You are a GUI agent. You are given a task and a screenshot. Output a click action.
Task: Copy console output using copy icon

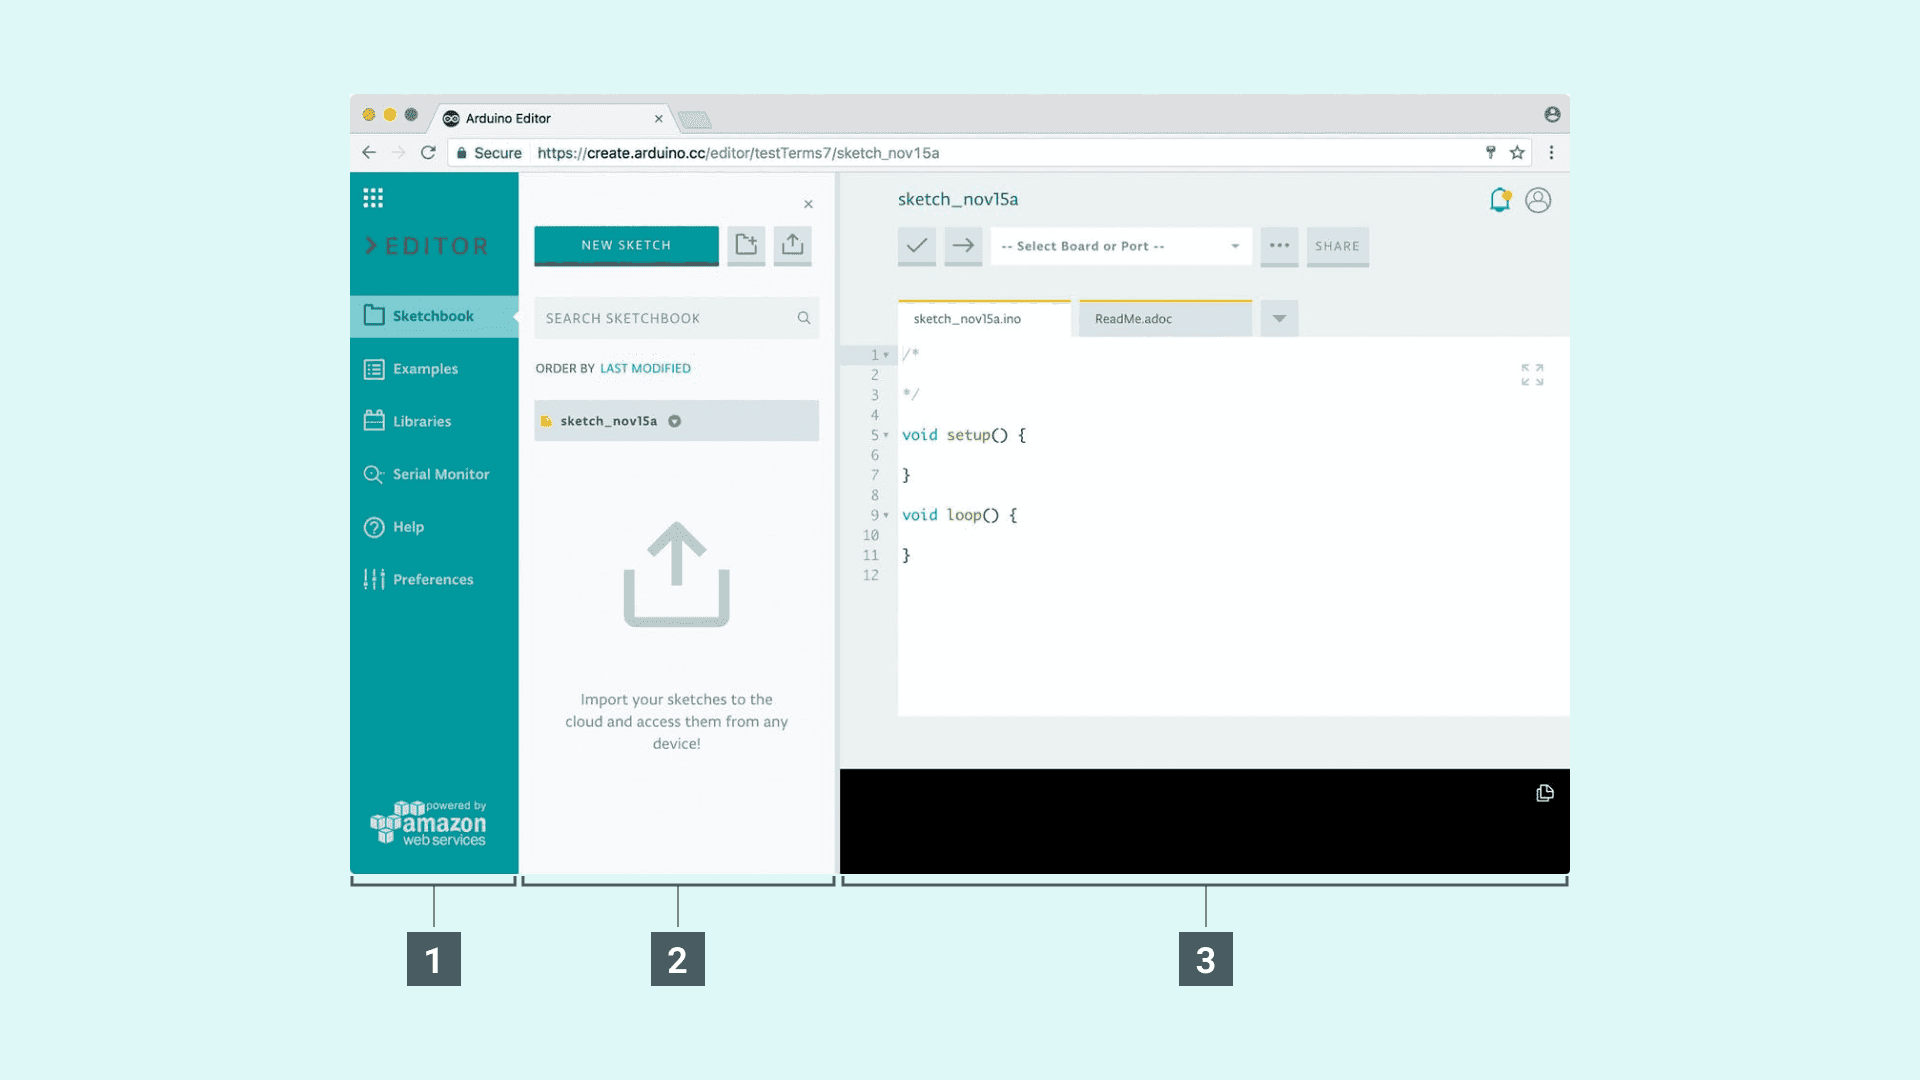[1545, 793]
